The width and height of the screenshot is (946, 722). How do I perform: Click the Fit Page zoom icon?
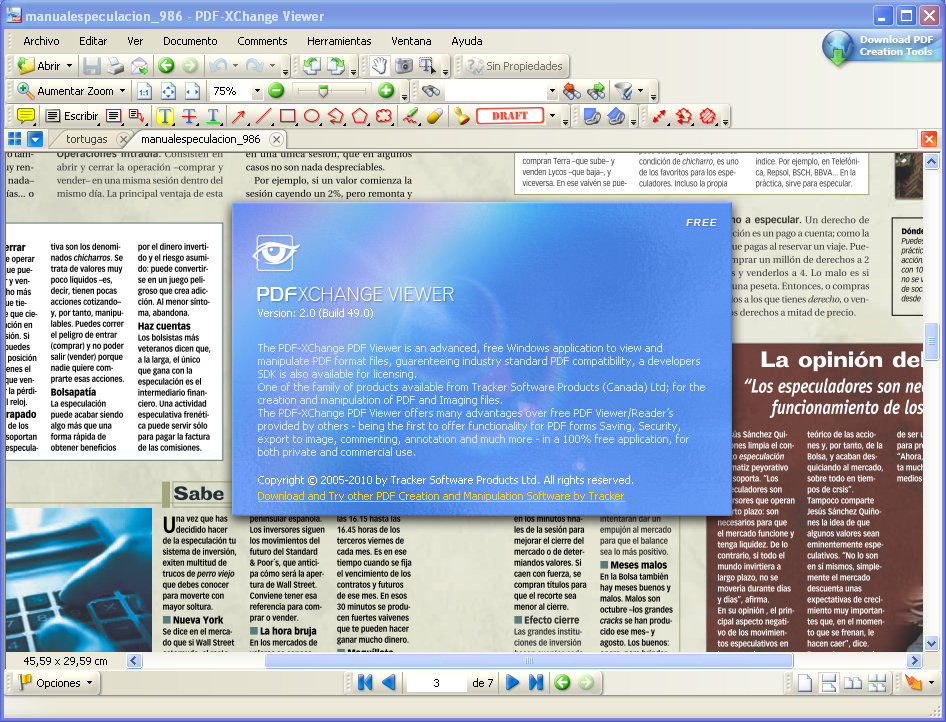[x=168, y=91]
